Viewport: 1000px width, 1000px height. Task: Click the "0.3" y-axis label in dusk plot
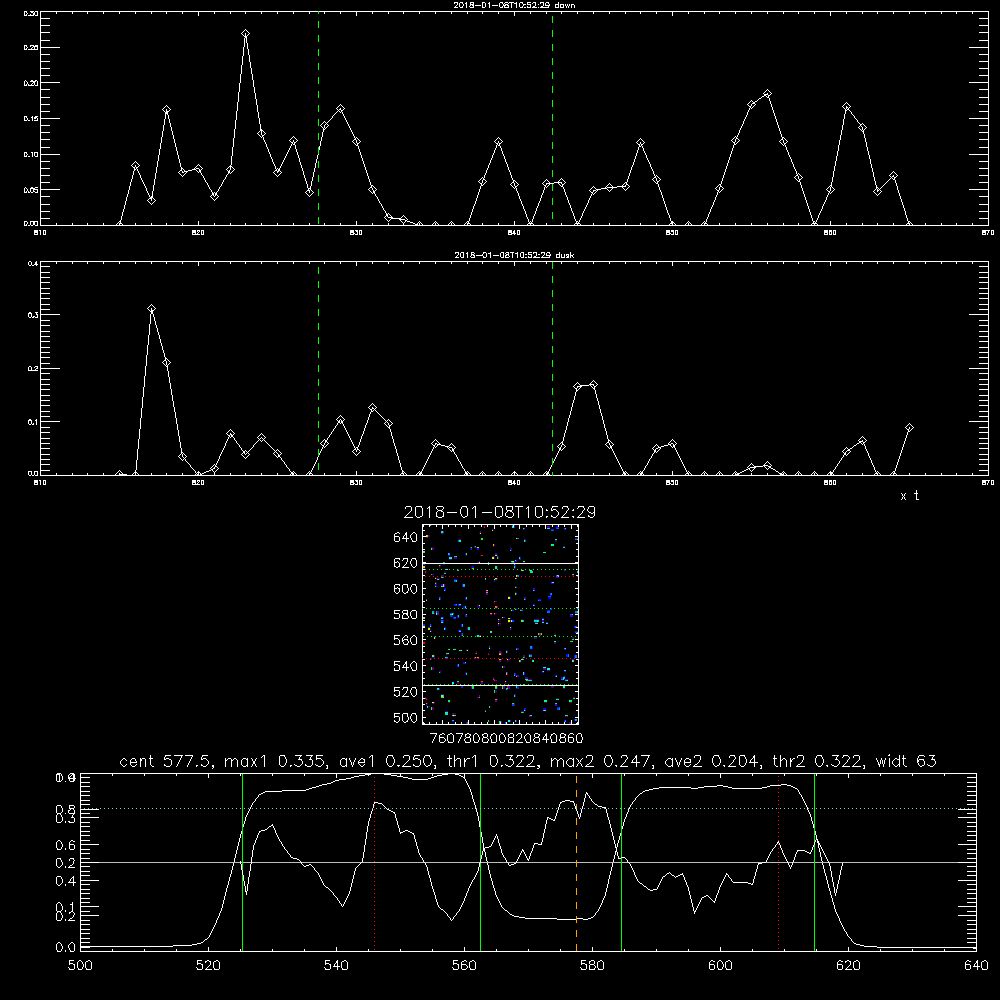tap(33, 315)
